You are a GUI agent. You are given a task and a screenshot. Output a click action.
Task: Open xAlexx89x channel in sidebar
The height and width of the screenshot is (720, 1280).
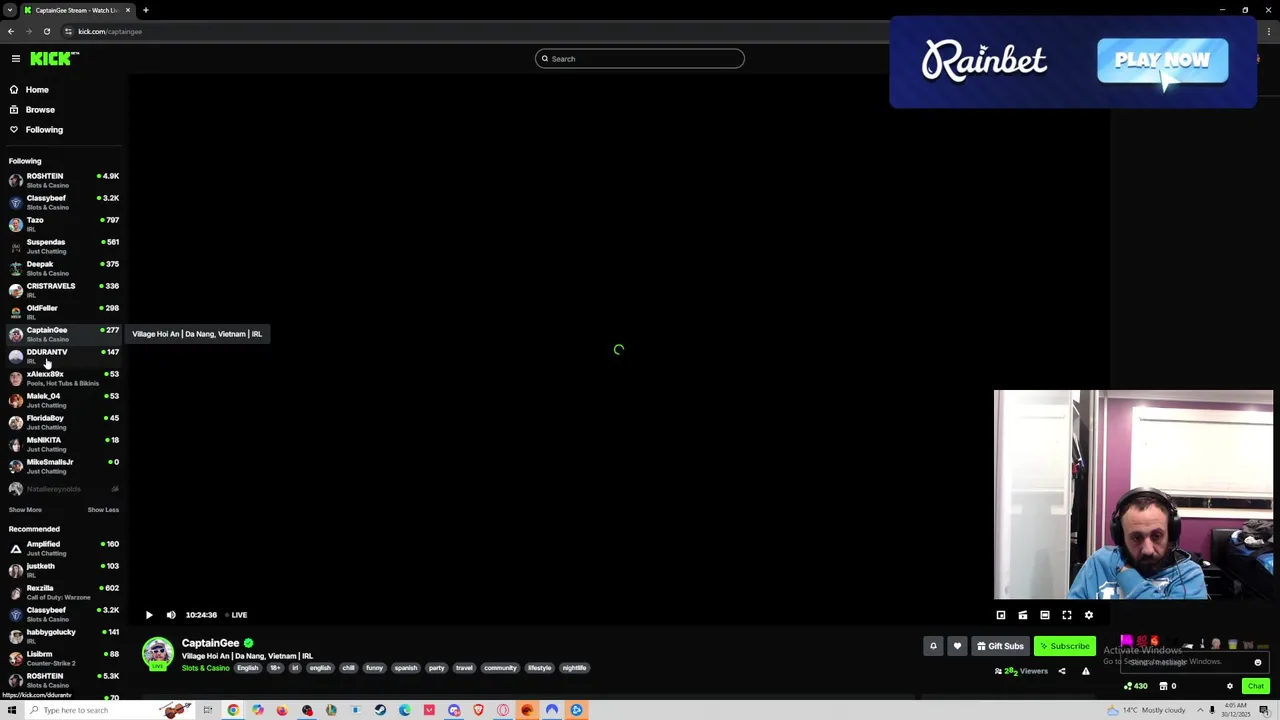64,378
